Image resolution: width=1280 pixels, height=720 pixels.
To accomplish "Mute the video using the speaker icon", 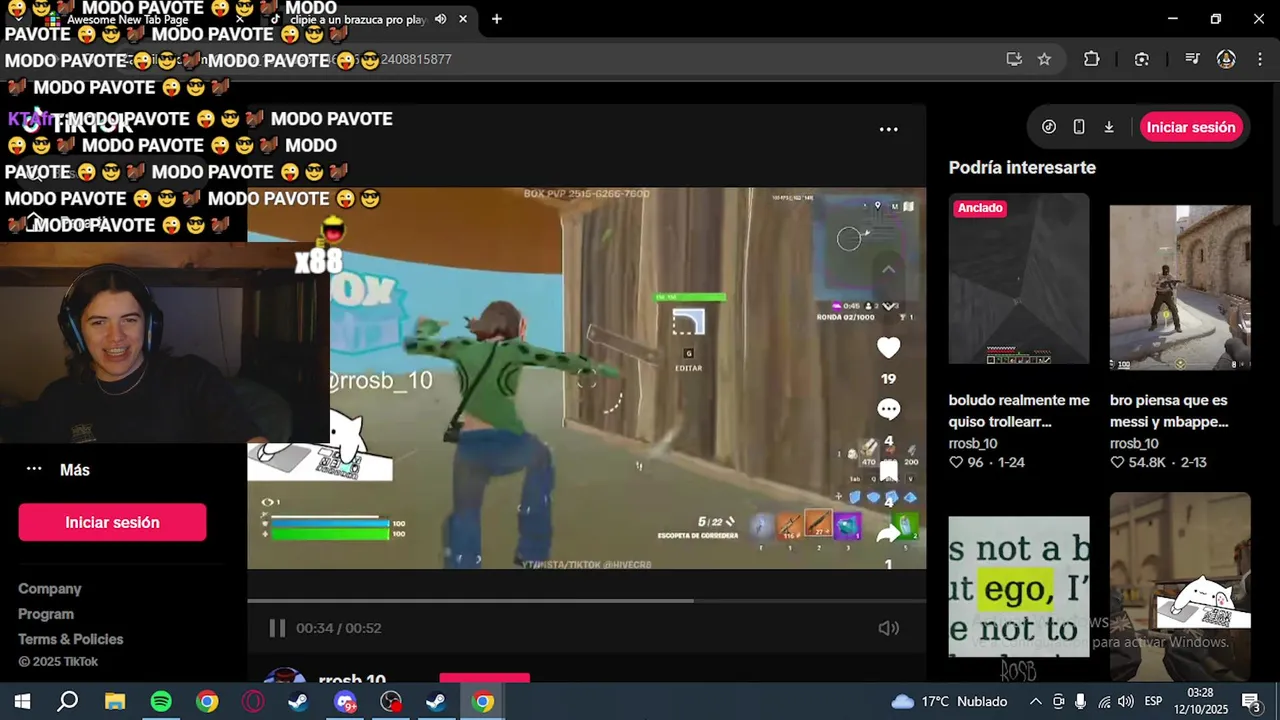I will (x=888, y=628).
